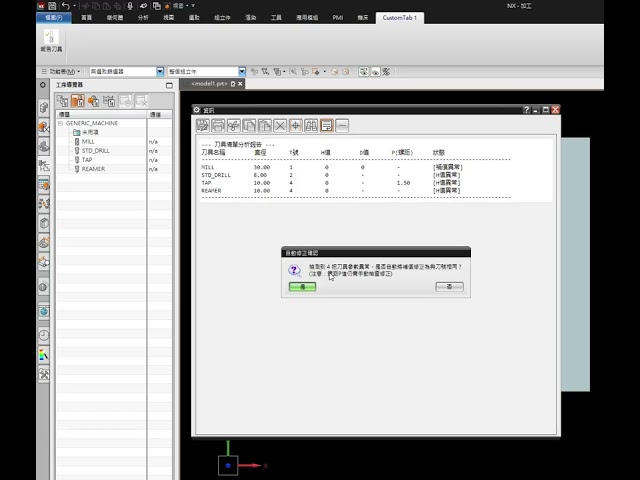Open the Operation Navigator sidebar tab
The width and height of the screenshot is (640, 480).
coord(44,166)
